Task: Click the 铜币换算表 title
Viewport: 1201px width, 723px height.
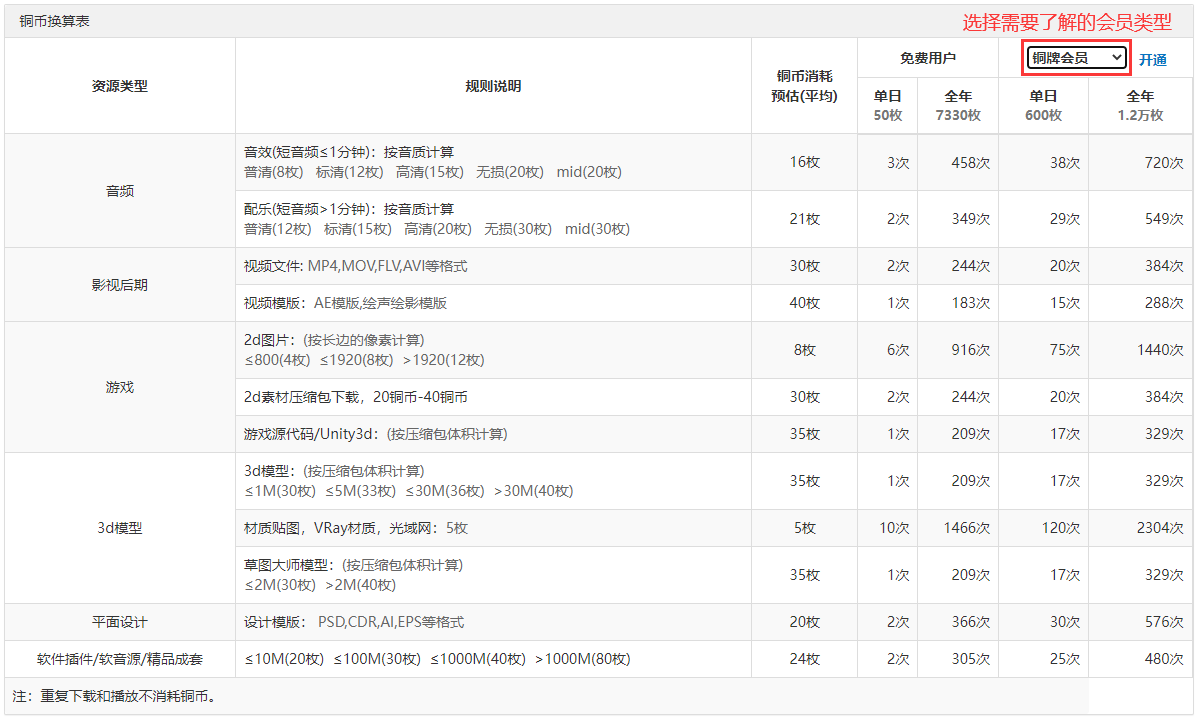Action: coord(54,21)
